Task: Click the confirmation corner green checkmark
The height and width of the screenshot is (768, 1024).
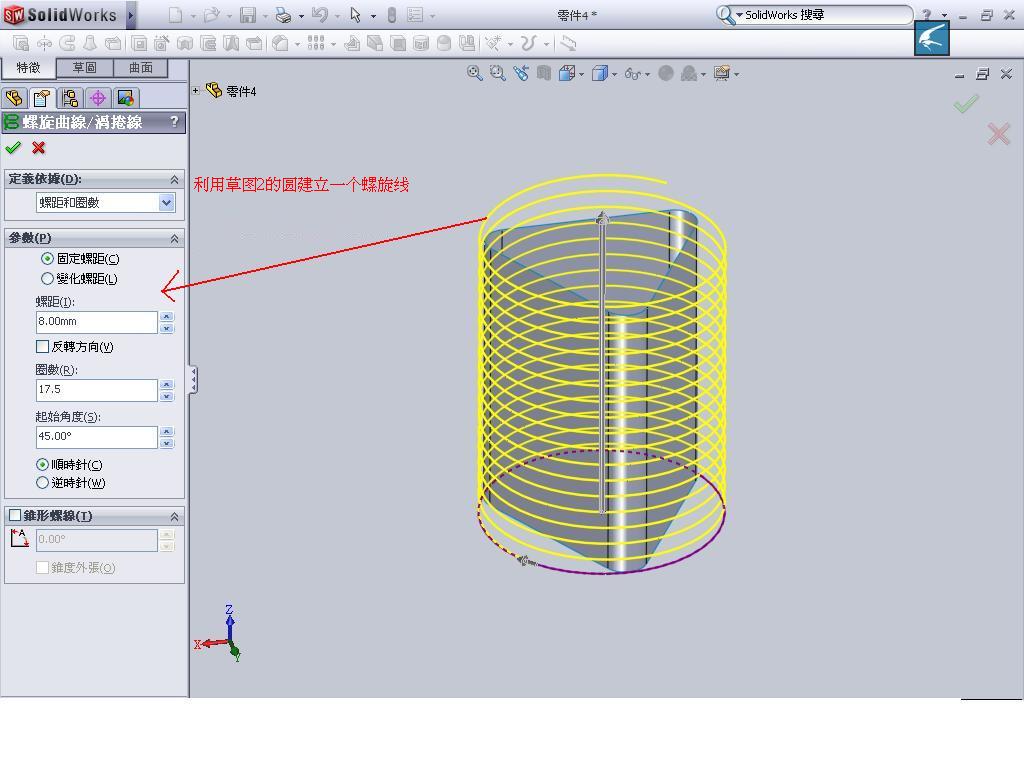Action: [966, 103]
